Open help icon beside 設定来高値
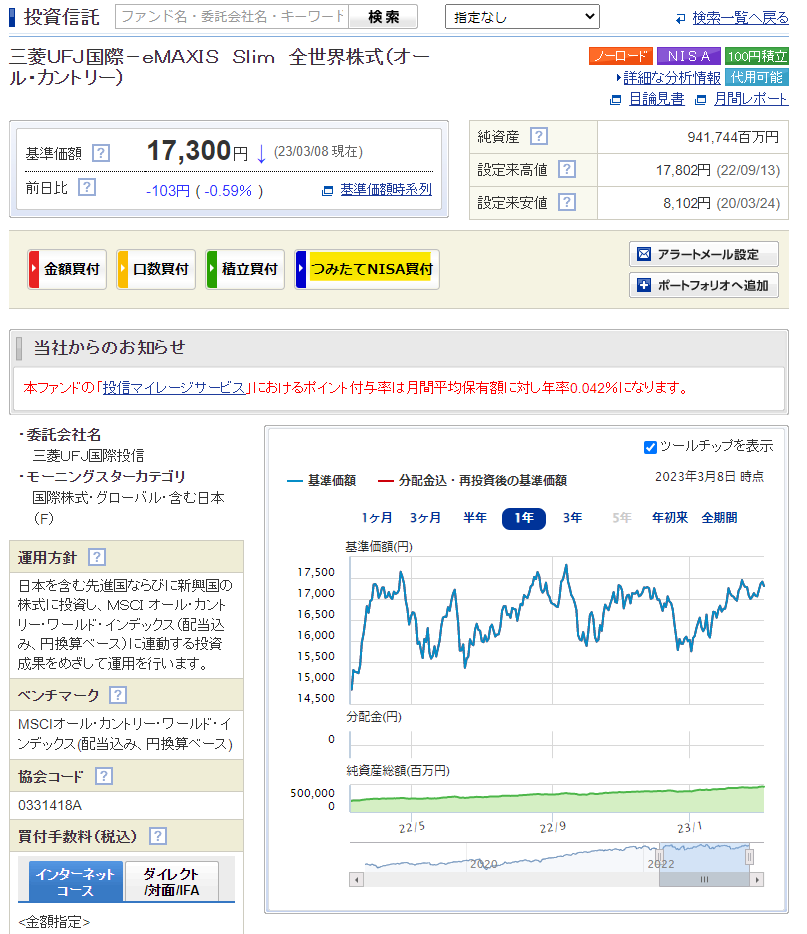 [567, 169]
